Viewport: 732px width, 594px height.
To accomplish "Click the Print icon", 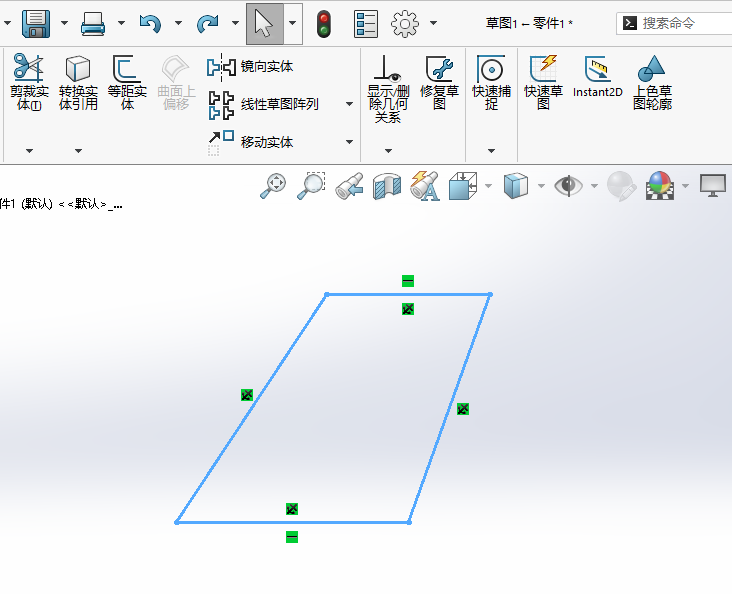I will click(x=93, y=23).
